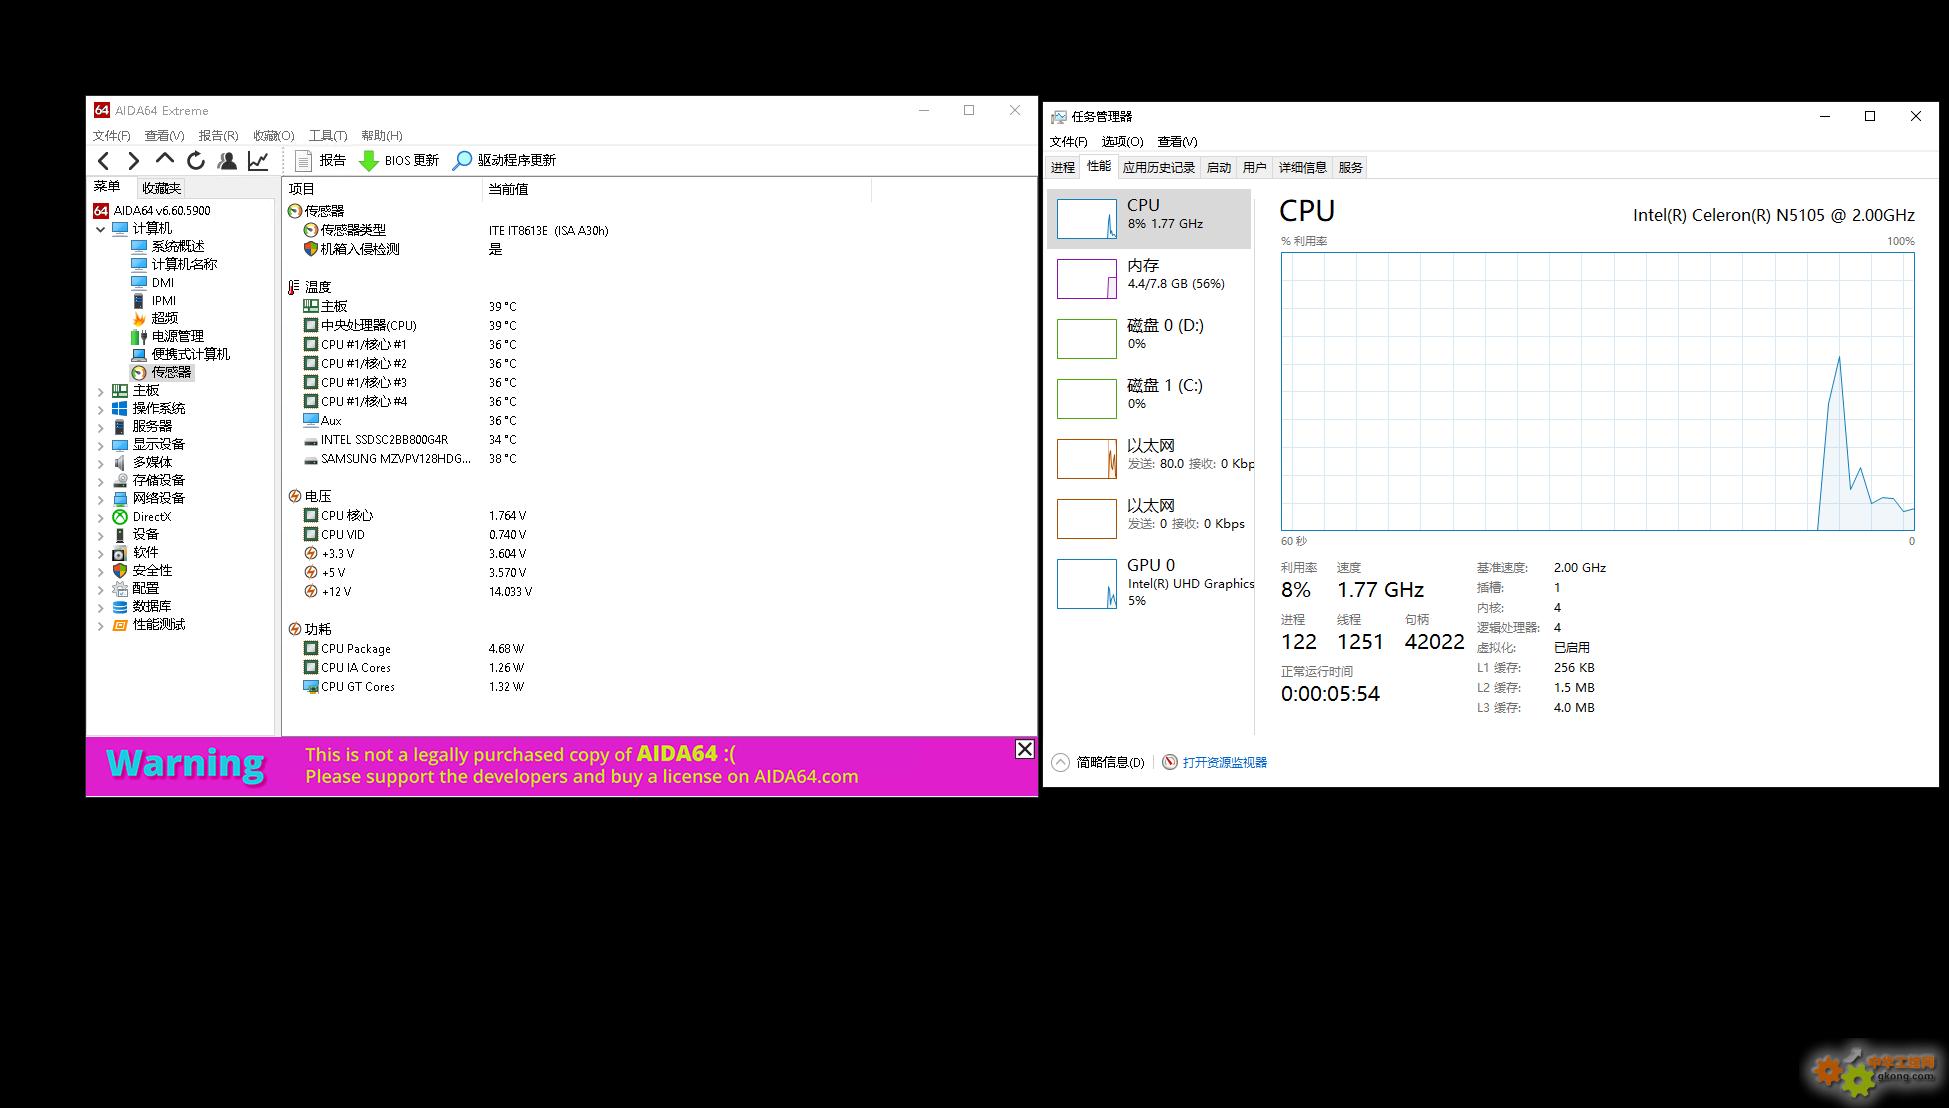Image resolution: width=1949 pixels, height=1108 pixels.
Task: Switch to Task Manager 启动 tab
Action: 1219,167
